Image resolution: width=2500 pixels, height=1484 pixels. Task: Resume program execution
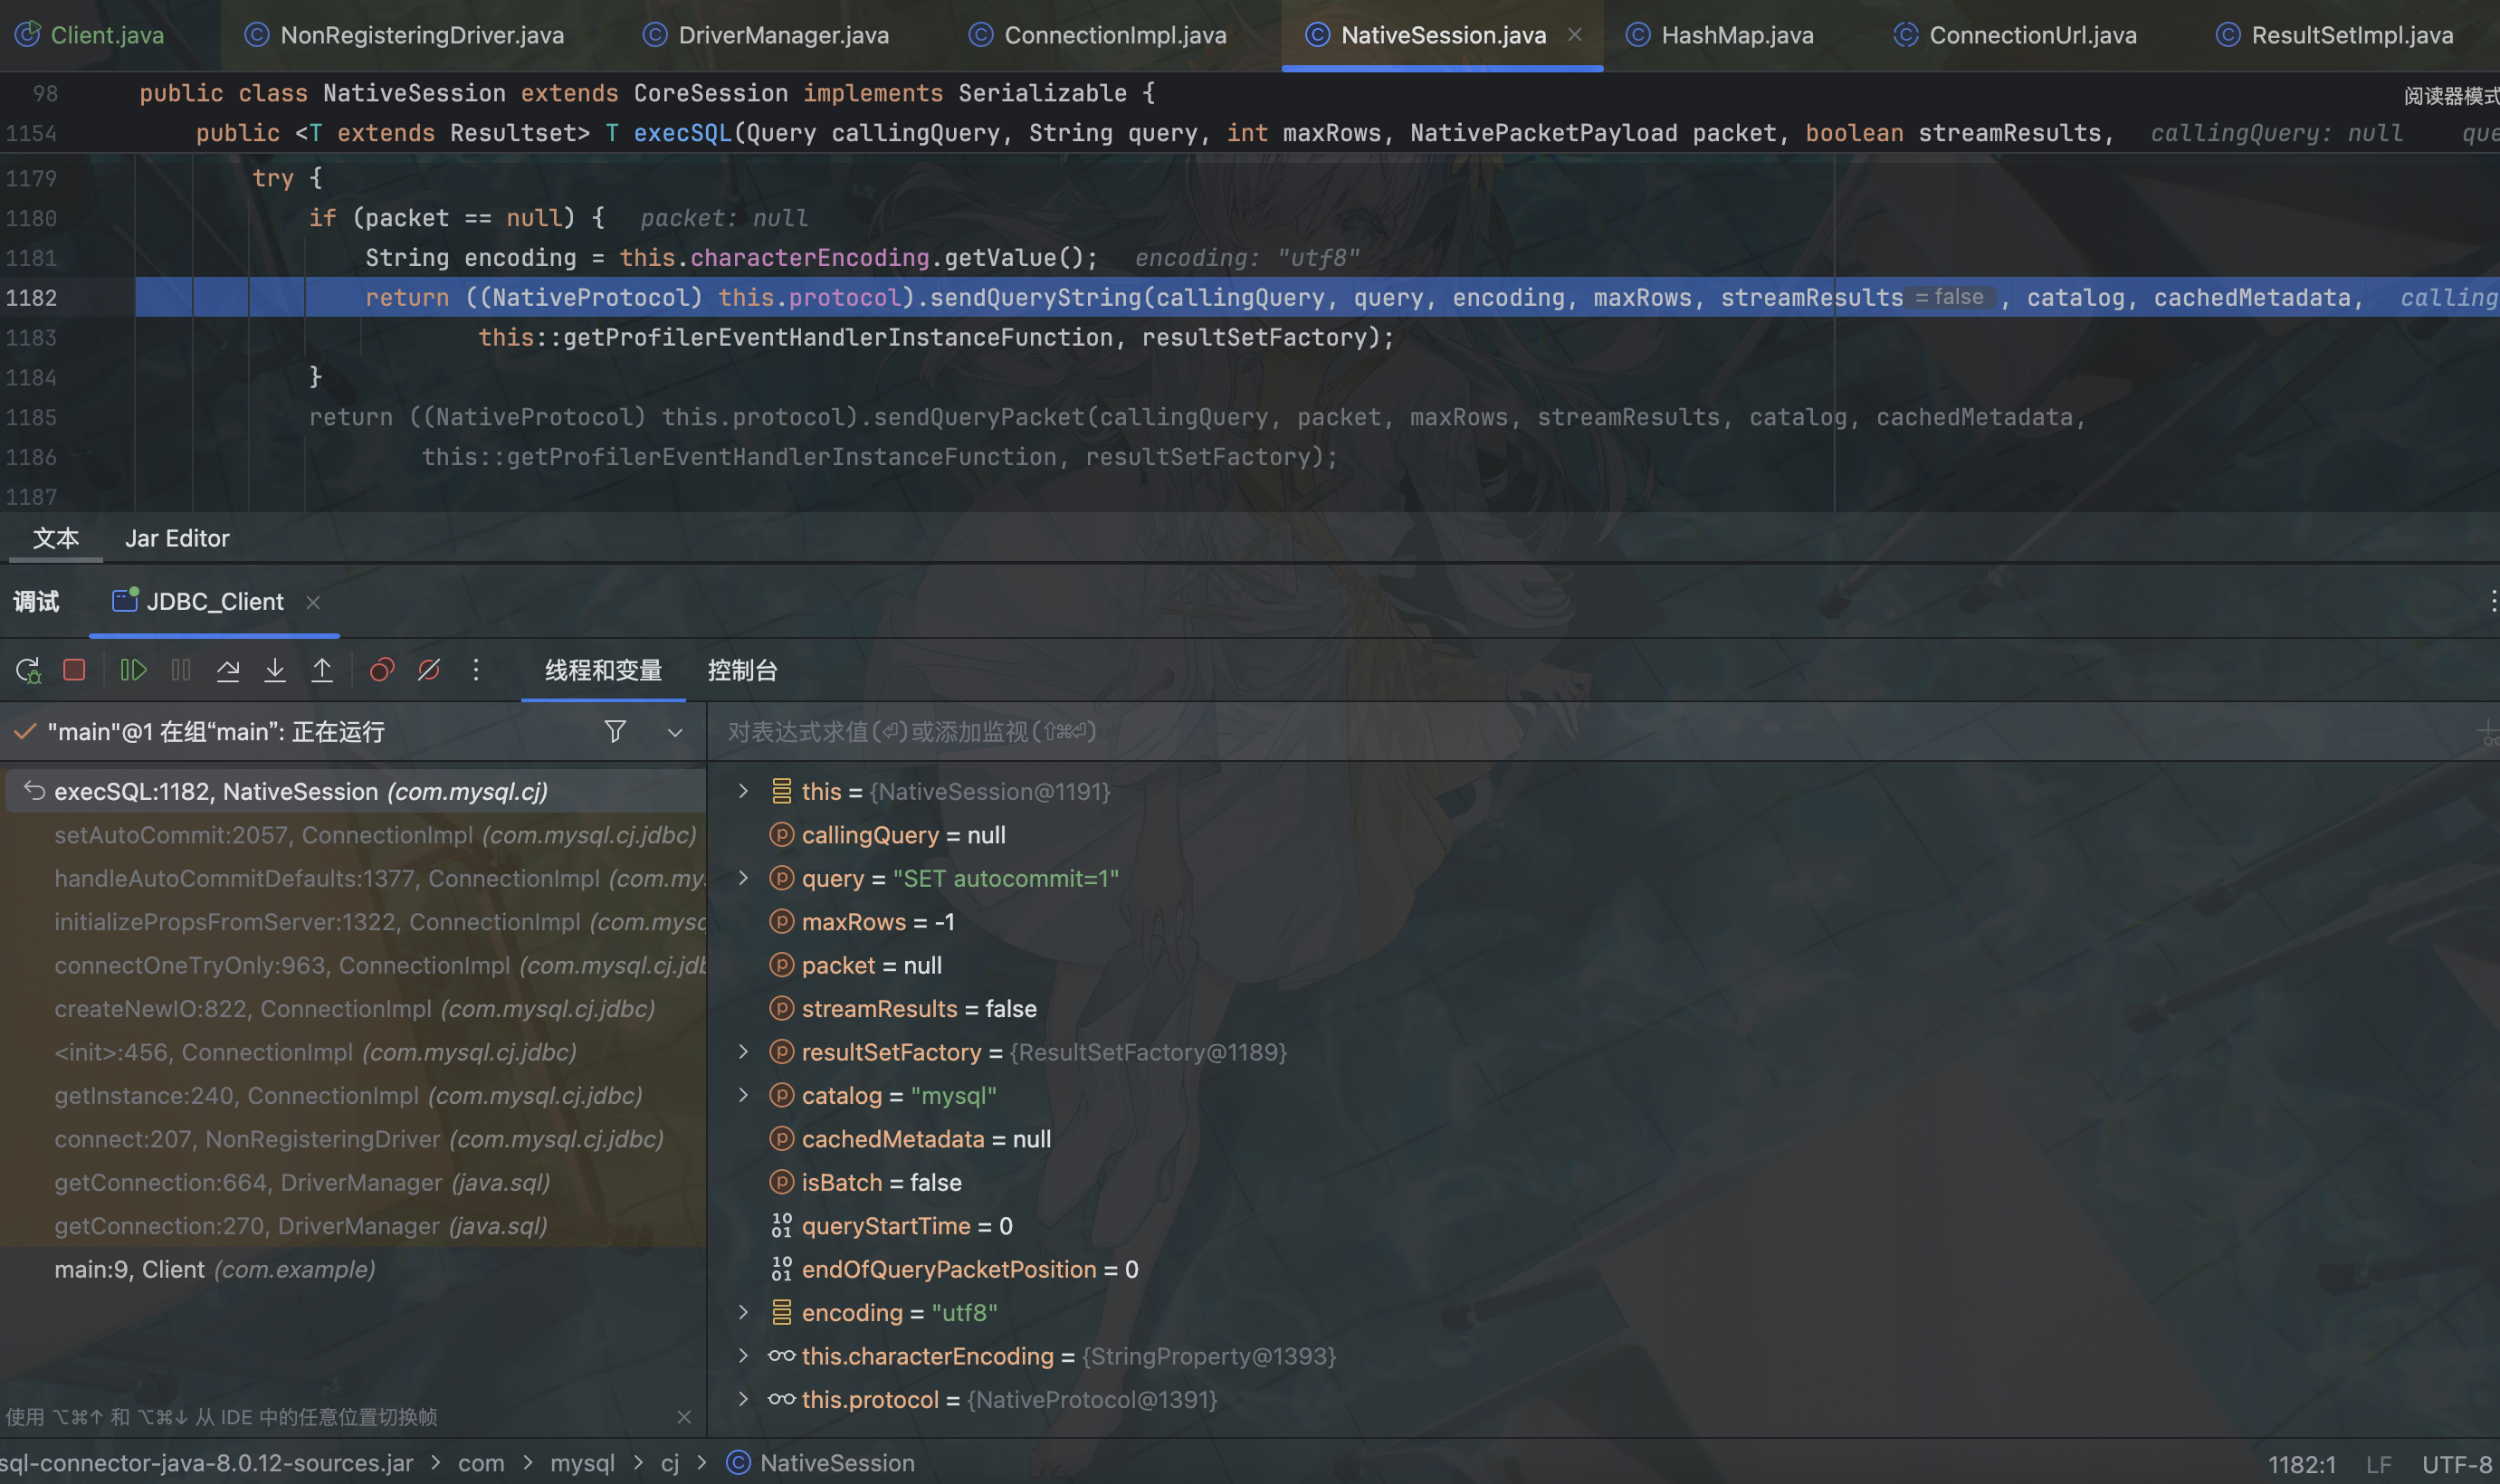point(133,670)
